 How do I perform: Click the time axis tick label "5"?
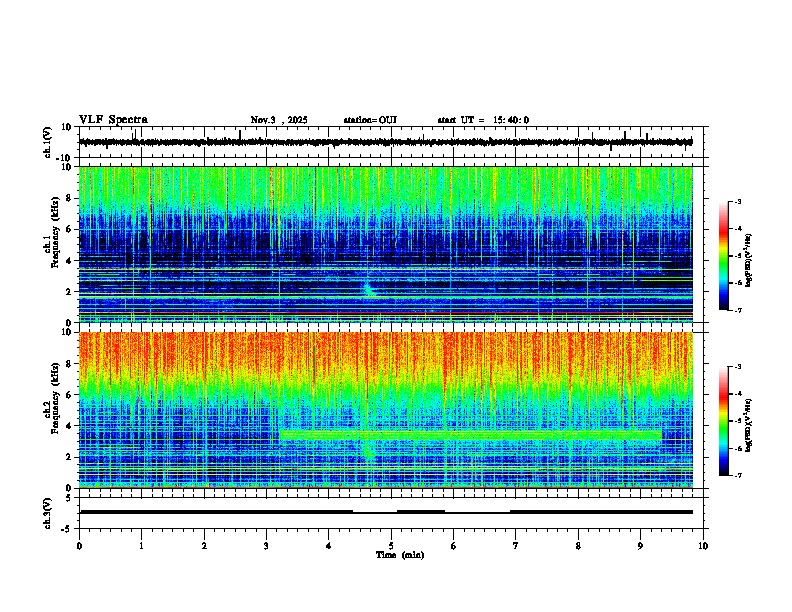(x=391, y=546)
